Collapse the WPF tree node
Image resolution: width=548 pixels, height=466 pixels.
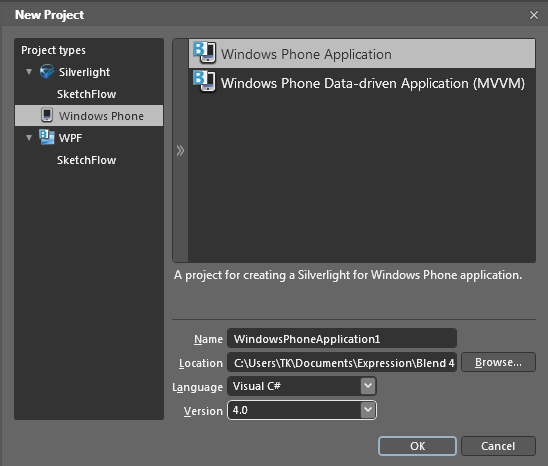click(29, 137)
